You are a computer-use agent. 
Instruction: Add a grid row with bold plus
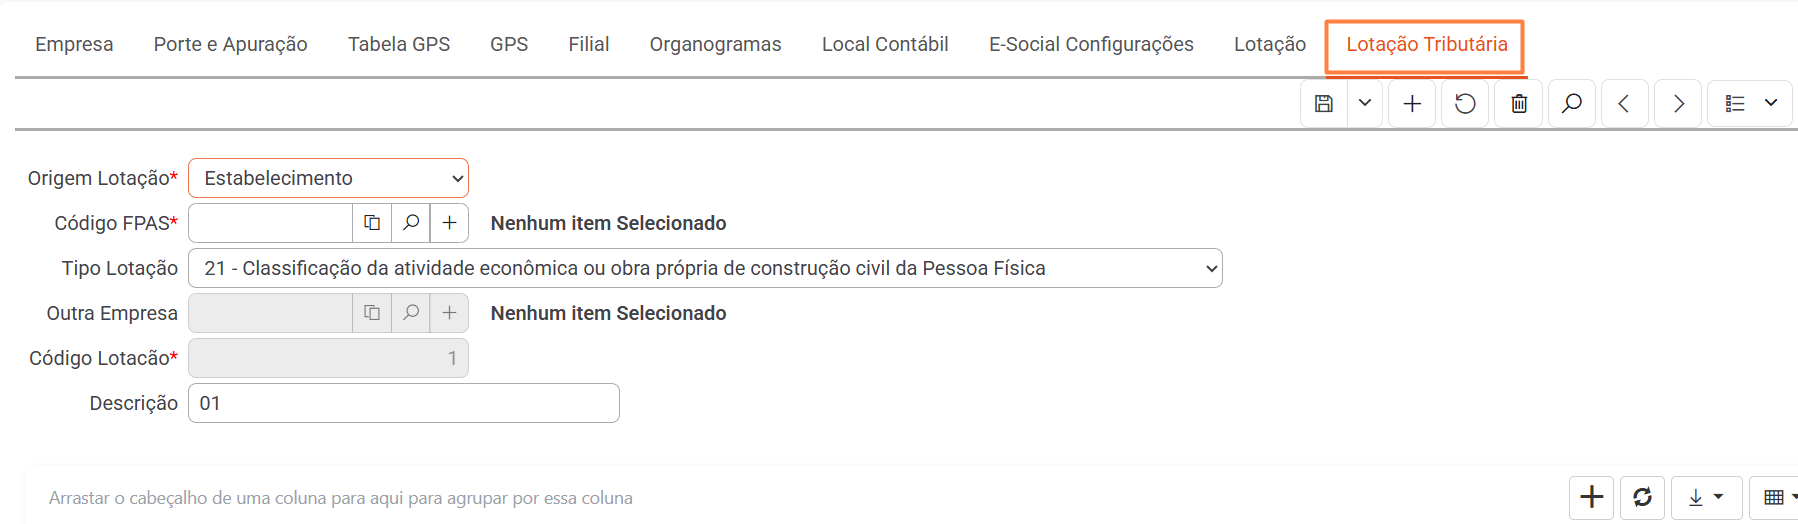tap(1591, 497)
